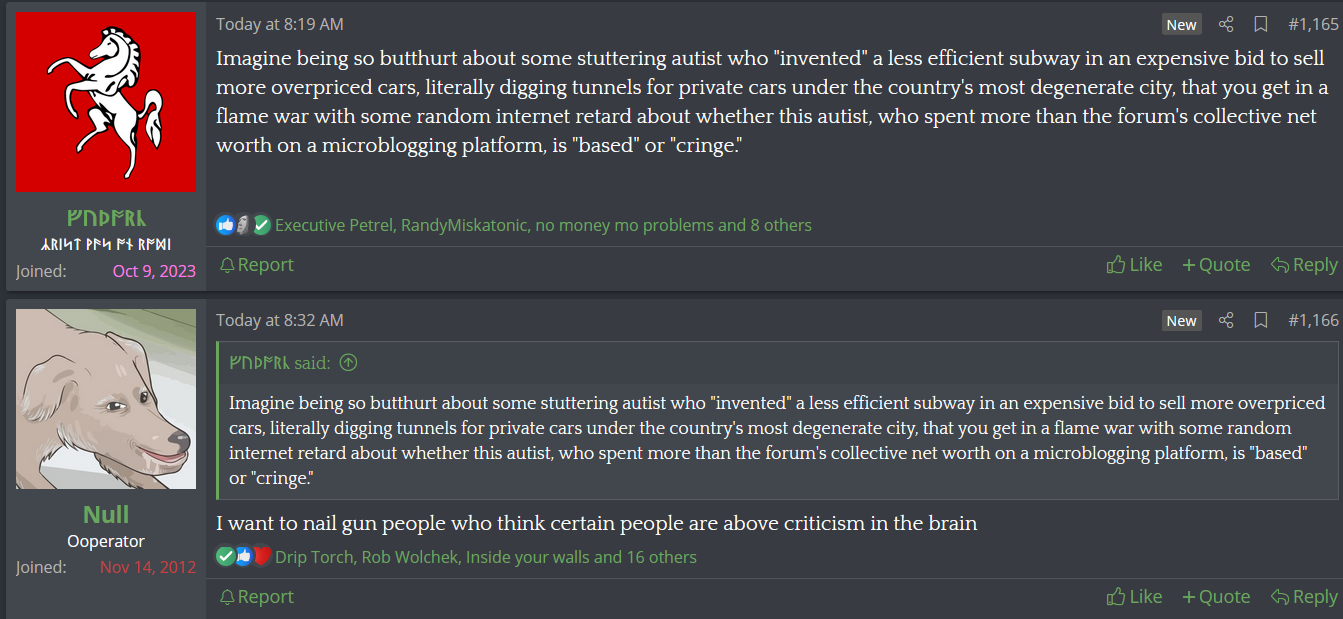Image resolution: width=1343 pixels, height=619 pixels.
Task: Click share icon on post #1,165
Action: click(1226, 24)
